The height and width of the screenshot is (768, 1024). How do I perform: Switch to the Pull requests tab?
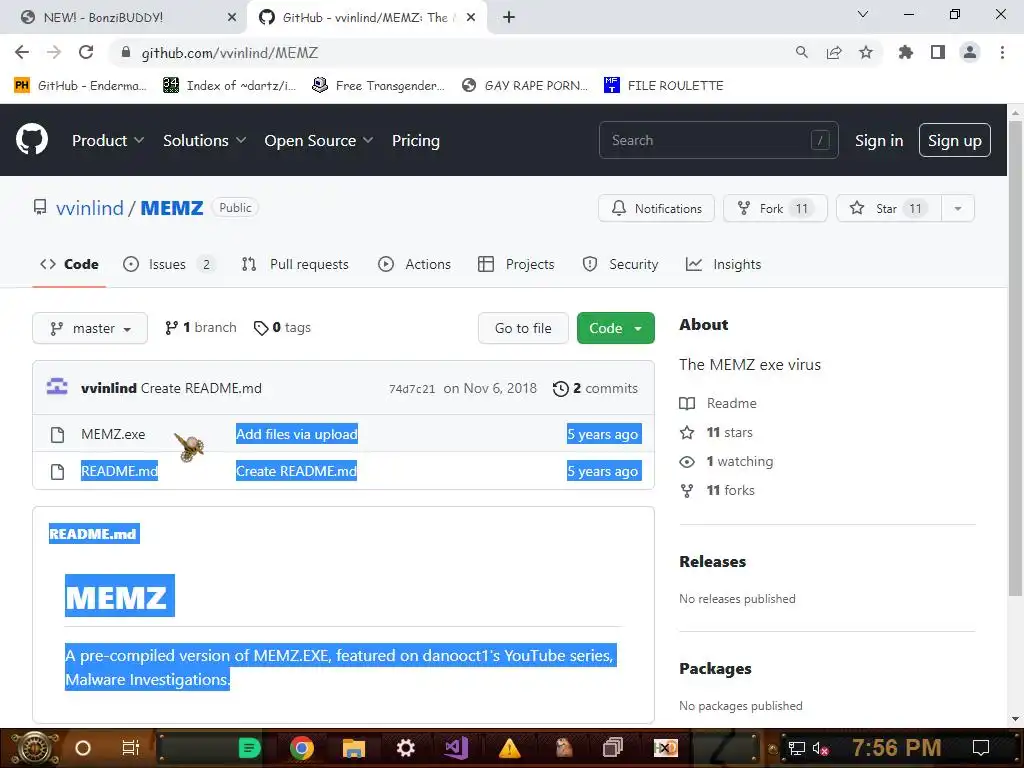tap(295, 264)
